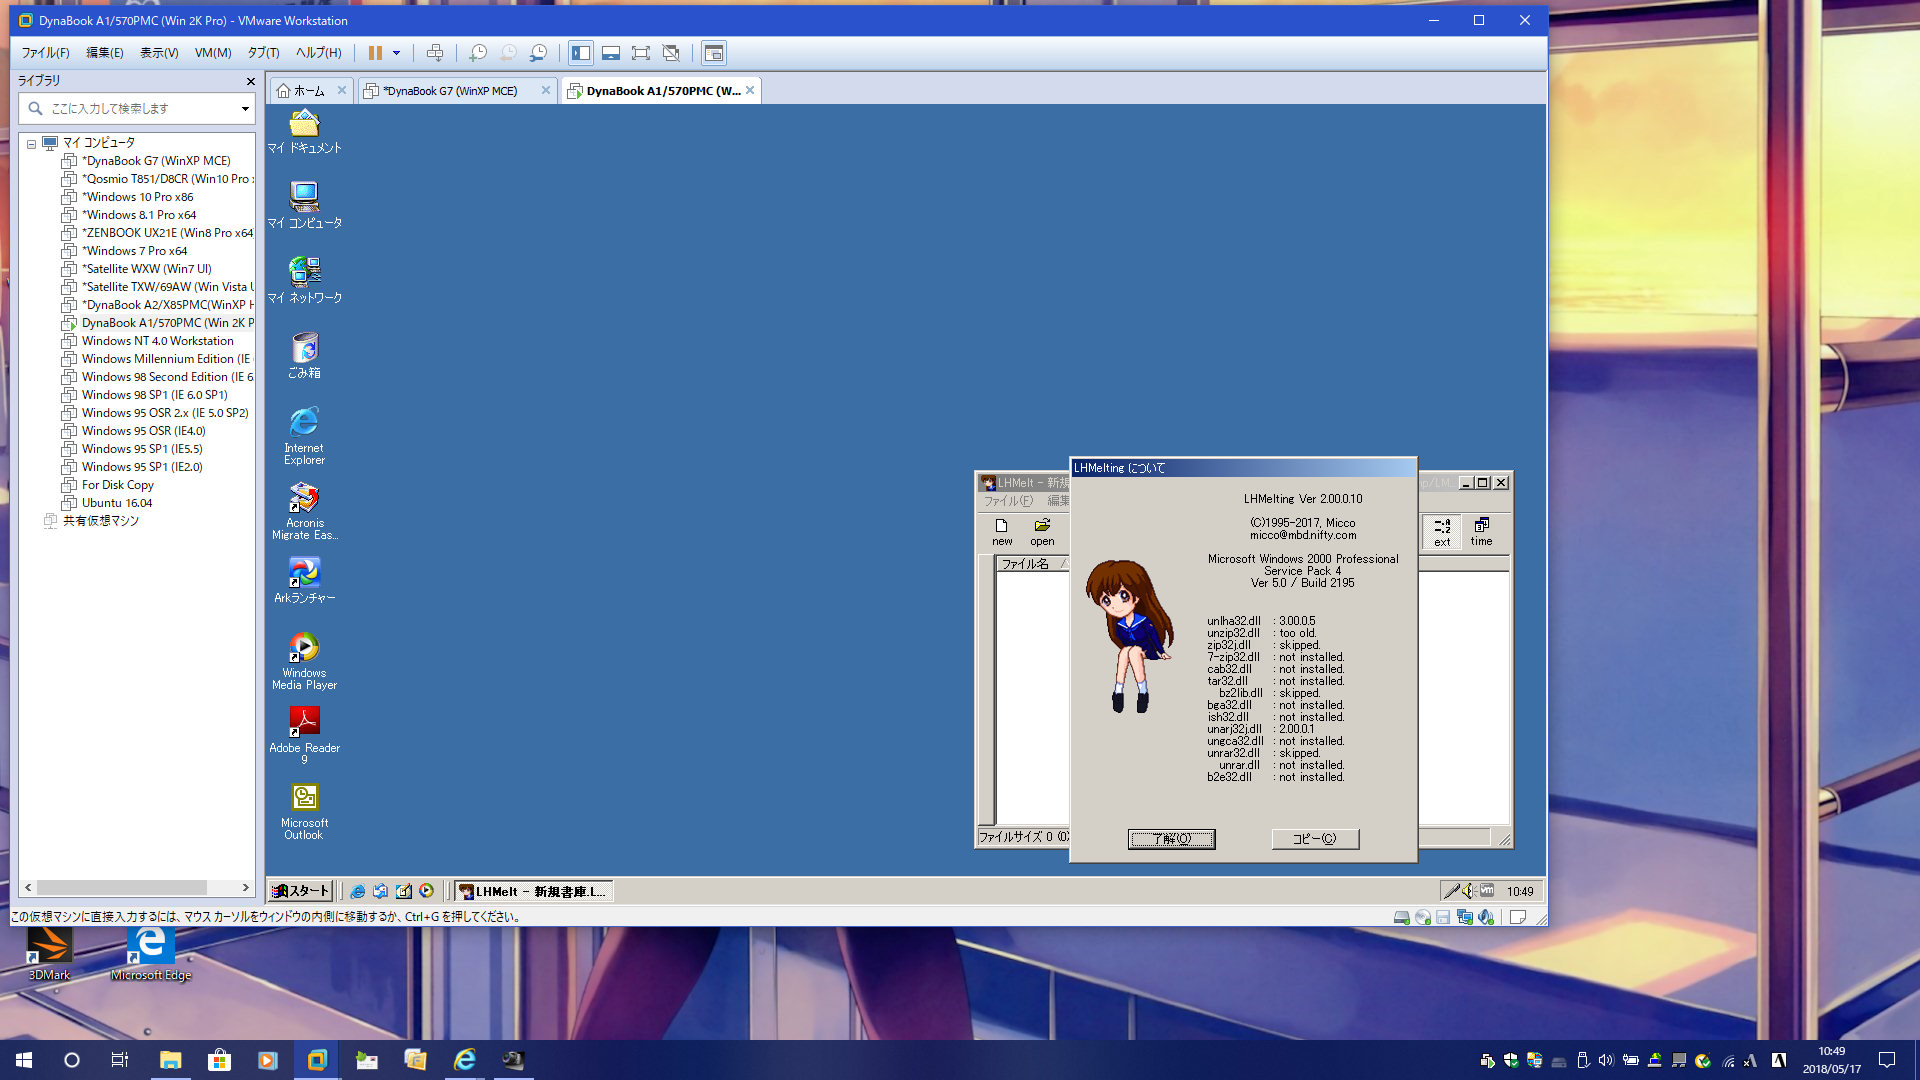1920x1080 pixels.
Task: Open the Windows 10 Start menu
Action: [x=24, y=1060]
